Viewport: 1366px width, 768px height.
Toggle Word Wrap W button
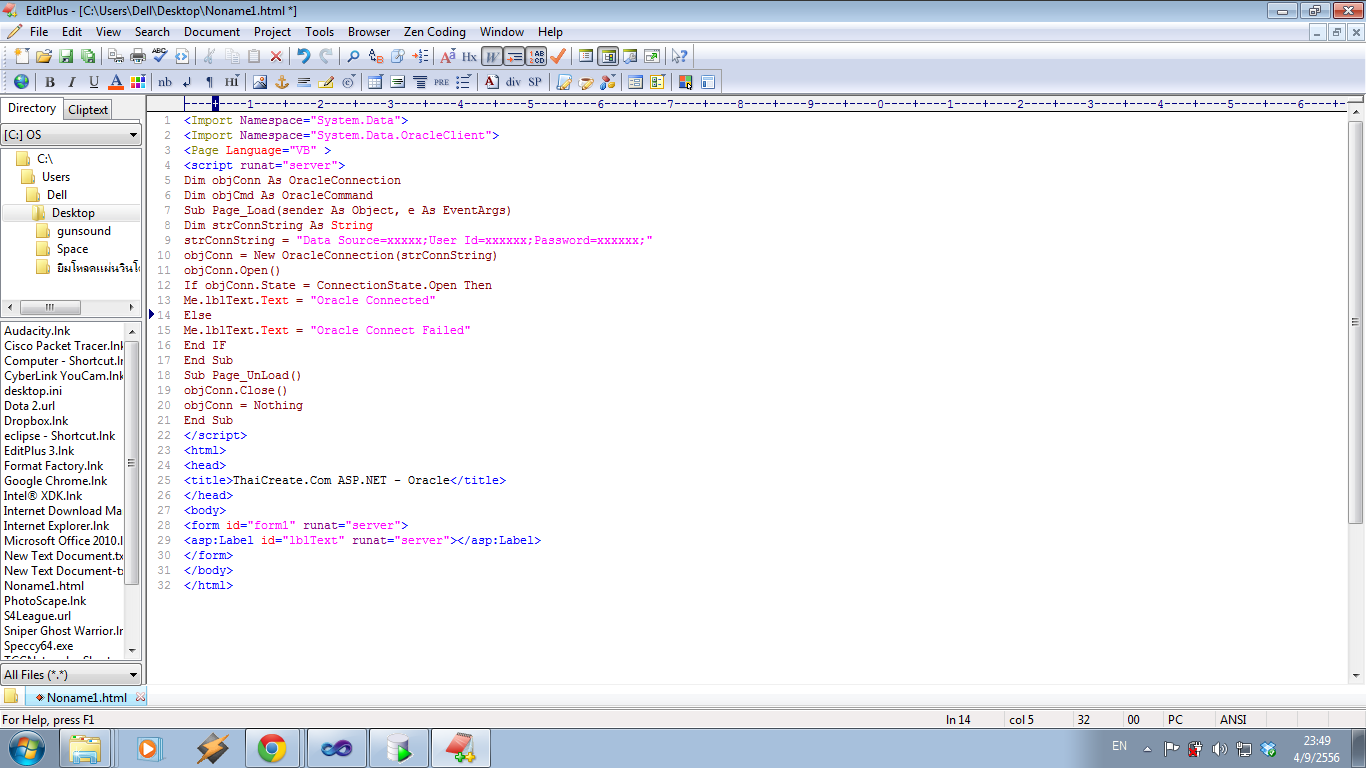point(491,56)
